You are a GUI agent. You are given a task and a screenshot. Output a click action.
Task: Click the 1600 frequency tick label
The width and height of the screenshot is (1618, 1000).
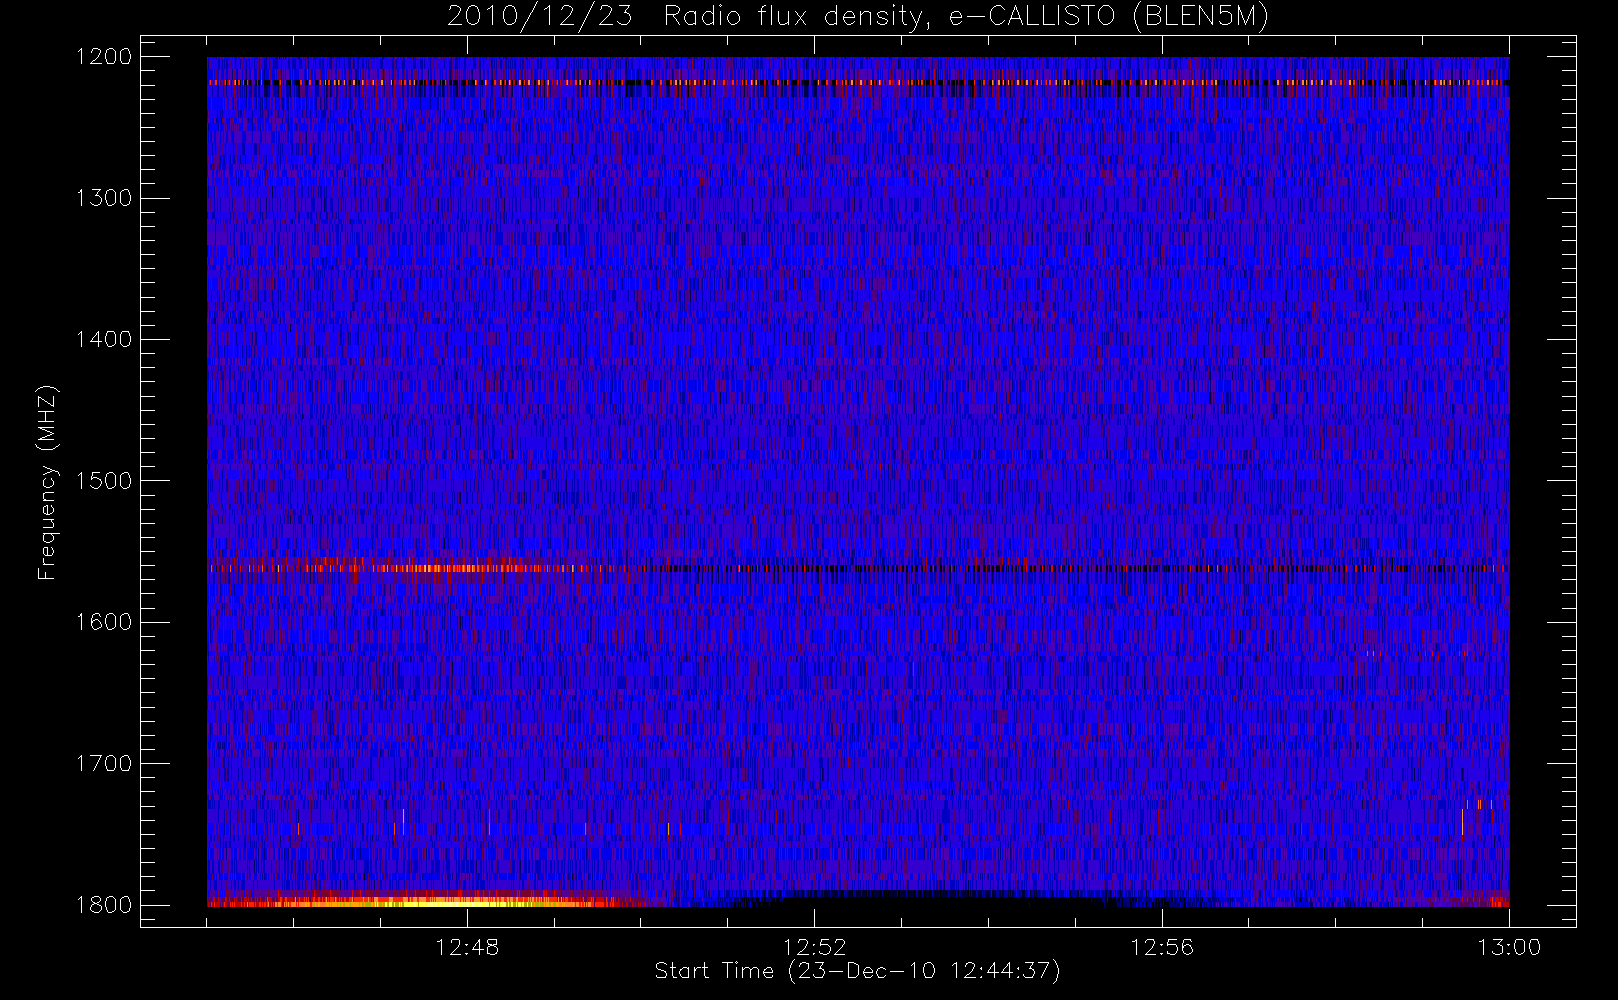point(104,622)
